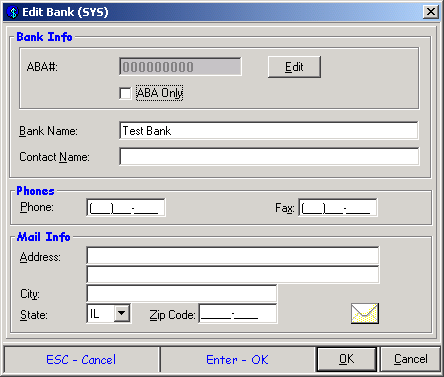Click the disabled ABA# number field

click(x=180, y=67)
